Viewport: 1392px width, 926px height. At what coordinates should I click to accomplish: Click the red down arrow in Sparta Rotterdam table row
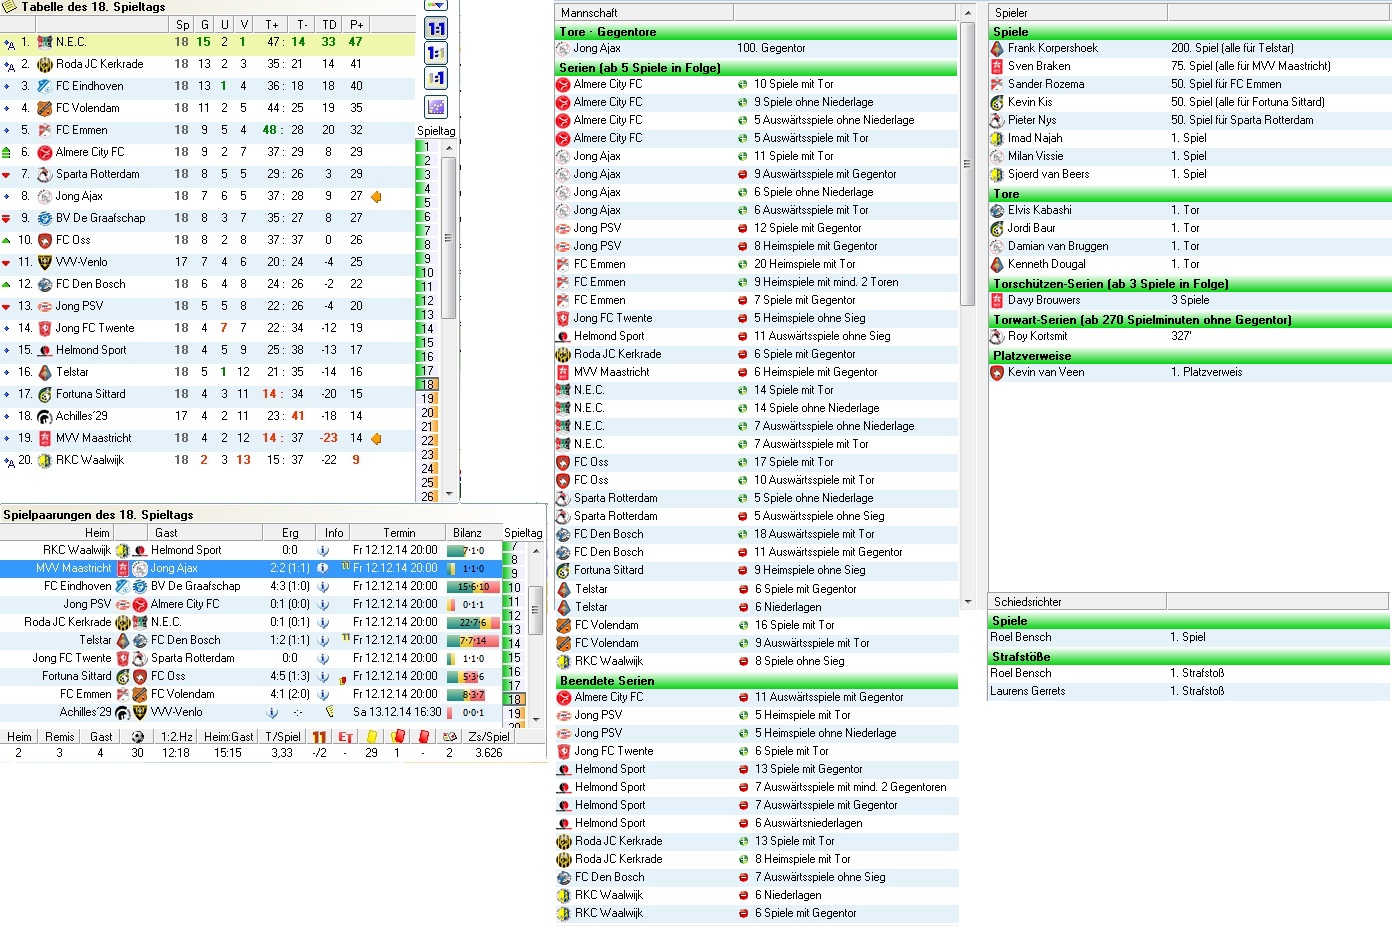pos(7,174)
